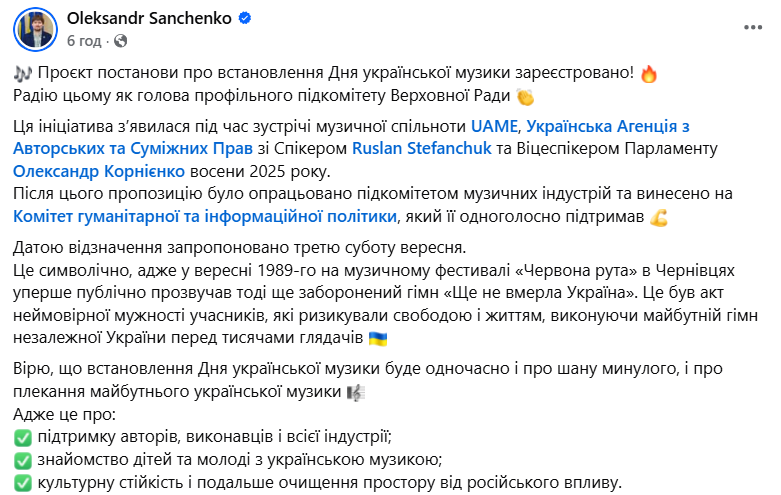Open the post timestamp '6 год'

(x=82, y=41)
